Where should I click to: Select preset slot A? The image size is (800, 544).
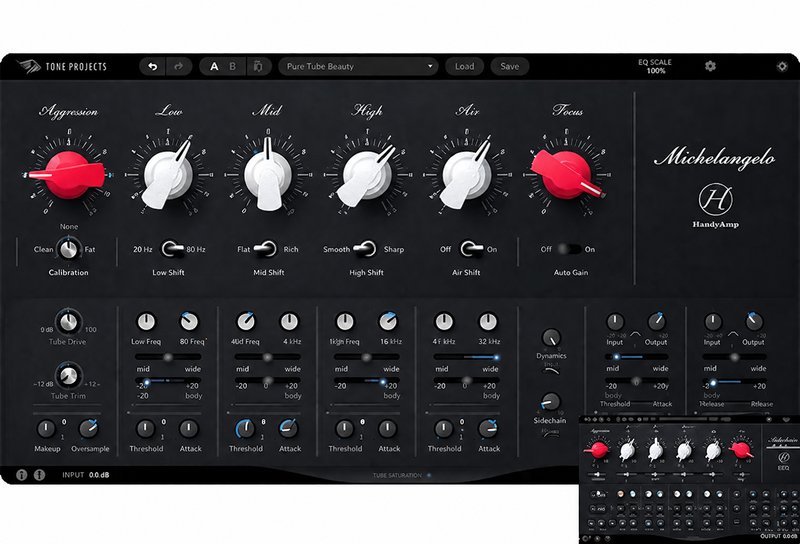pyautogui.click(x=214, y=66)
